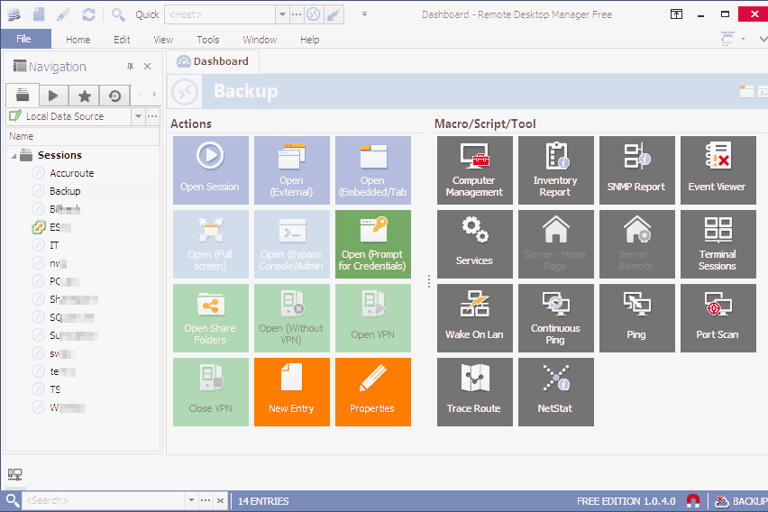768x512 pixels.
Task: Select the vault tree navigation tab
Action: 23,95
